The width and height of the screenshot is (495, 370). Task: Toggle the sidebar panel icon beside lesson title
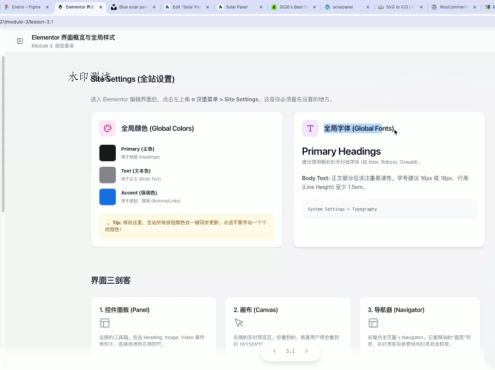20,41
